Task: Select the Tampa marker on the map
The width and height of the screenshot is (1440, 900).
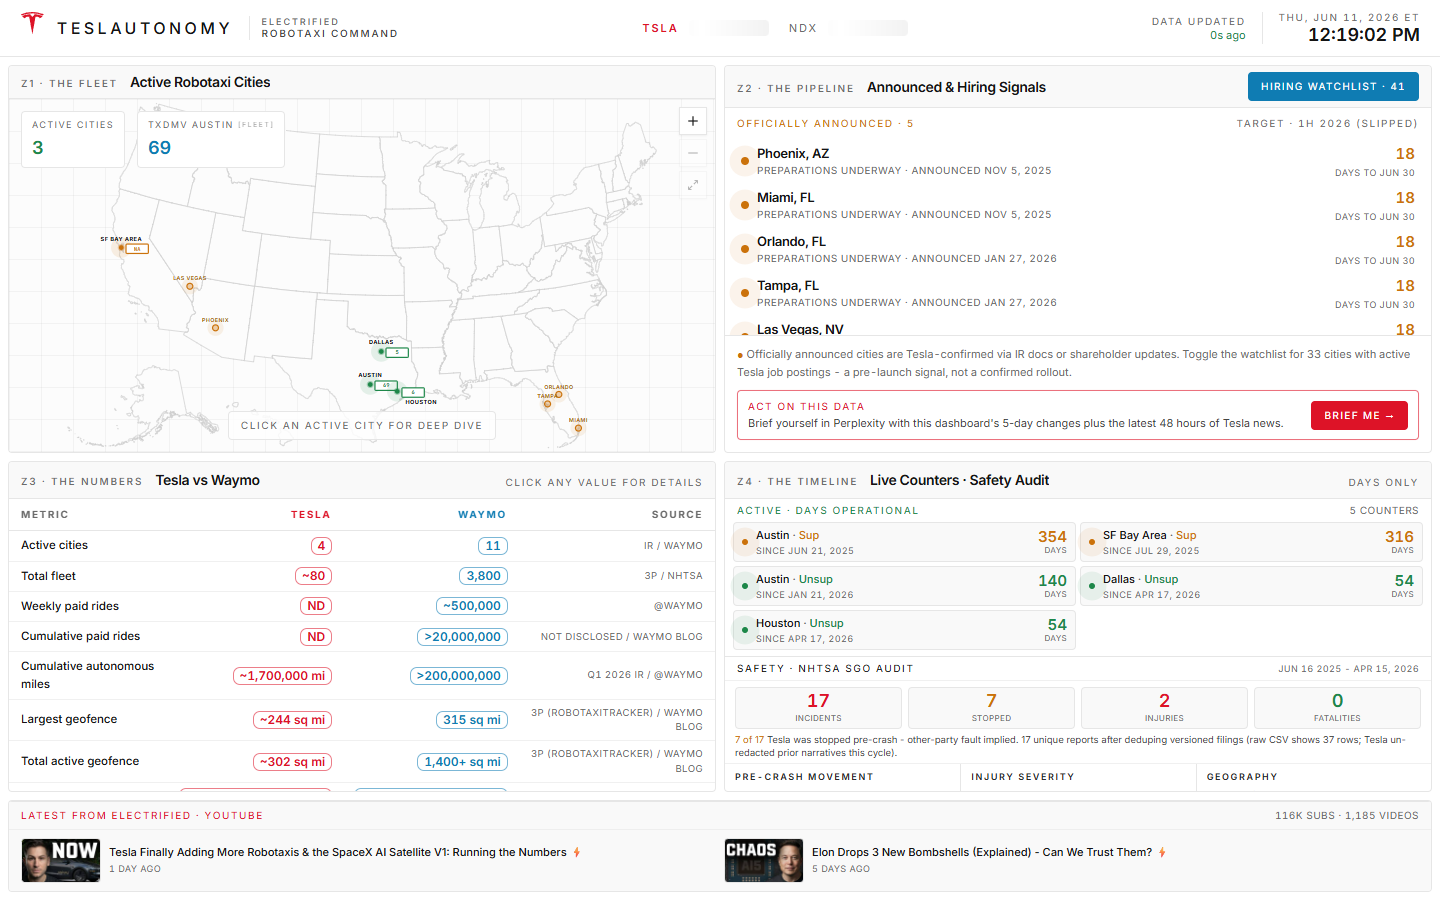Action: pyautogui.click(x=547, y=404)
